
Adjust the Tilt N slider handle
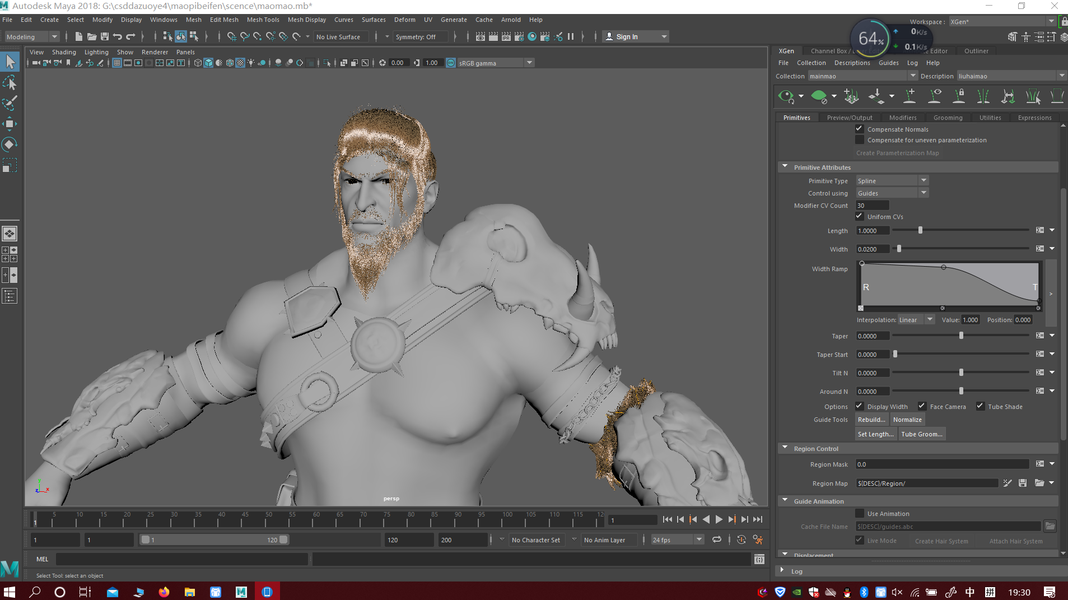[961, 373]
